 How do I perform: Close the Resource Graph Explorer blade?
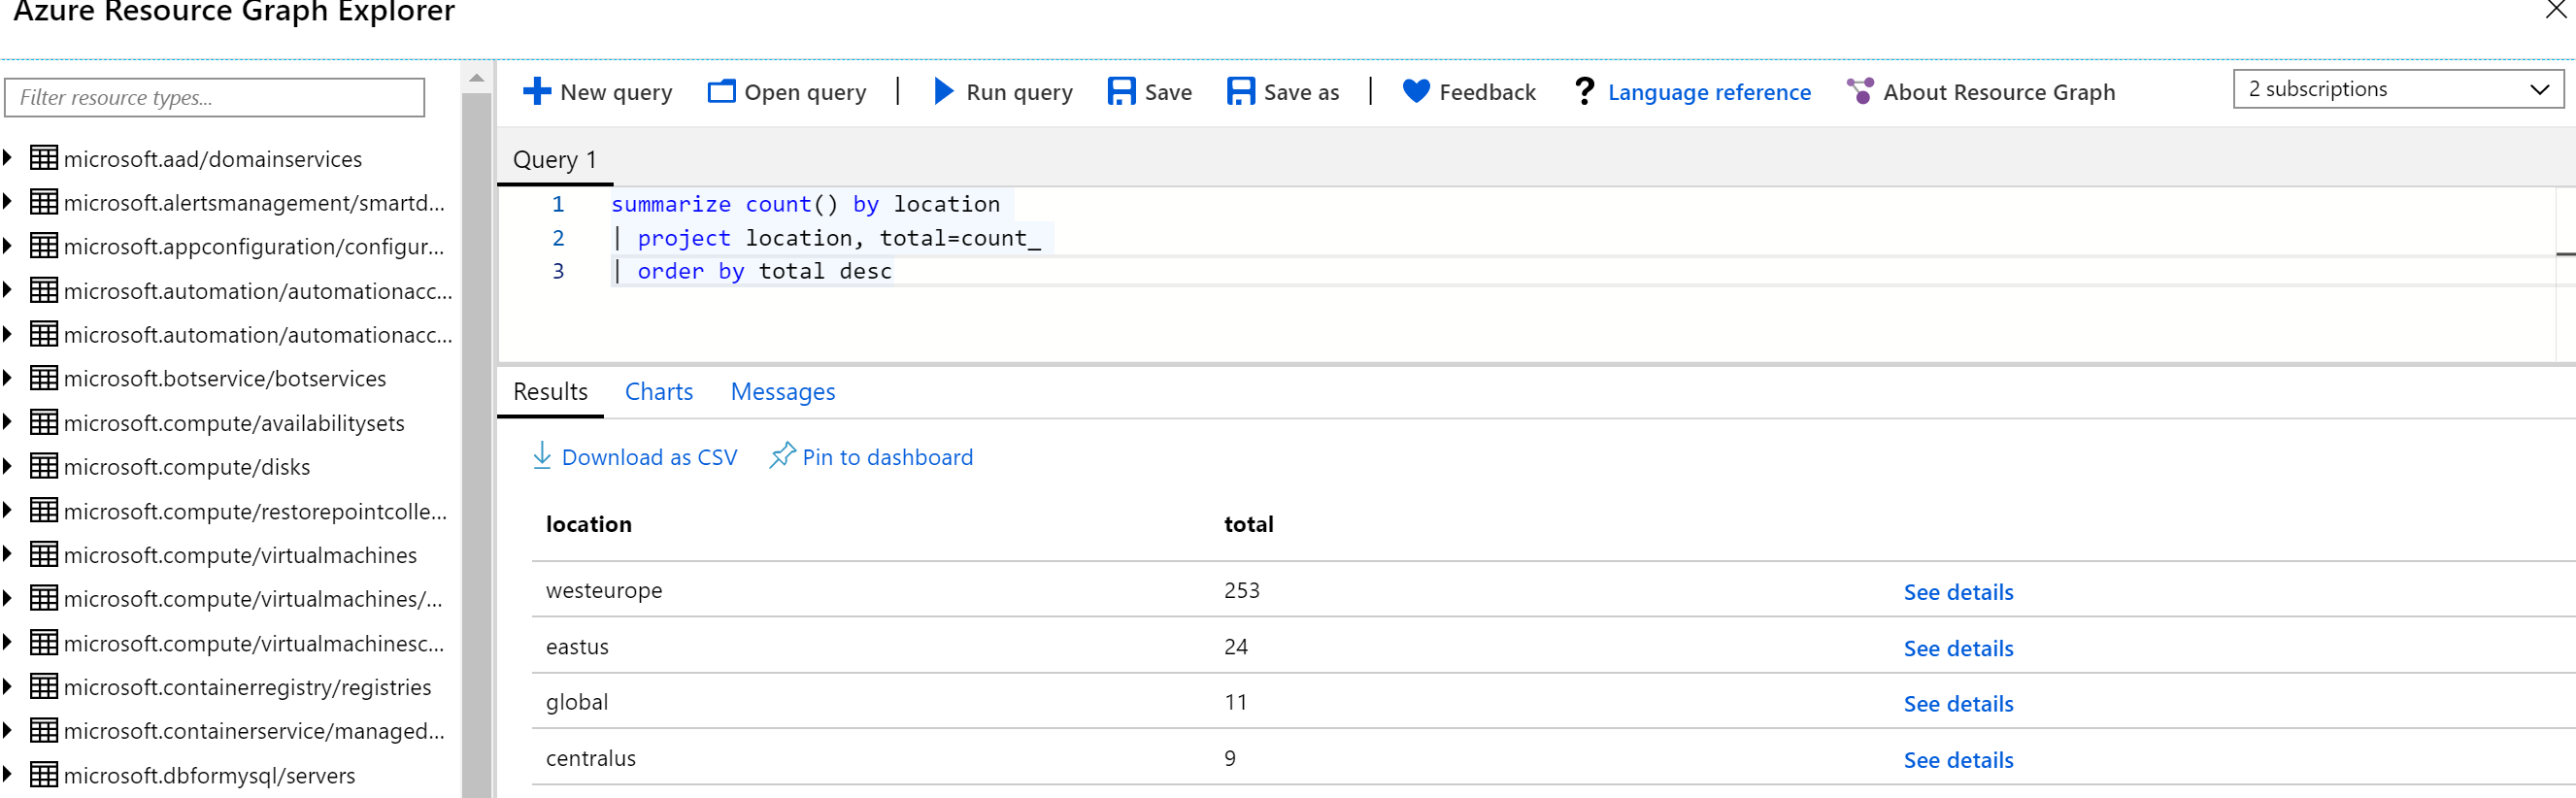tap(2556, 10)
